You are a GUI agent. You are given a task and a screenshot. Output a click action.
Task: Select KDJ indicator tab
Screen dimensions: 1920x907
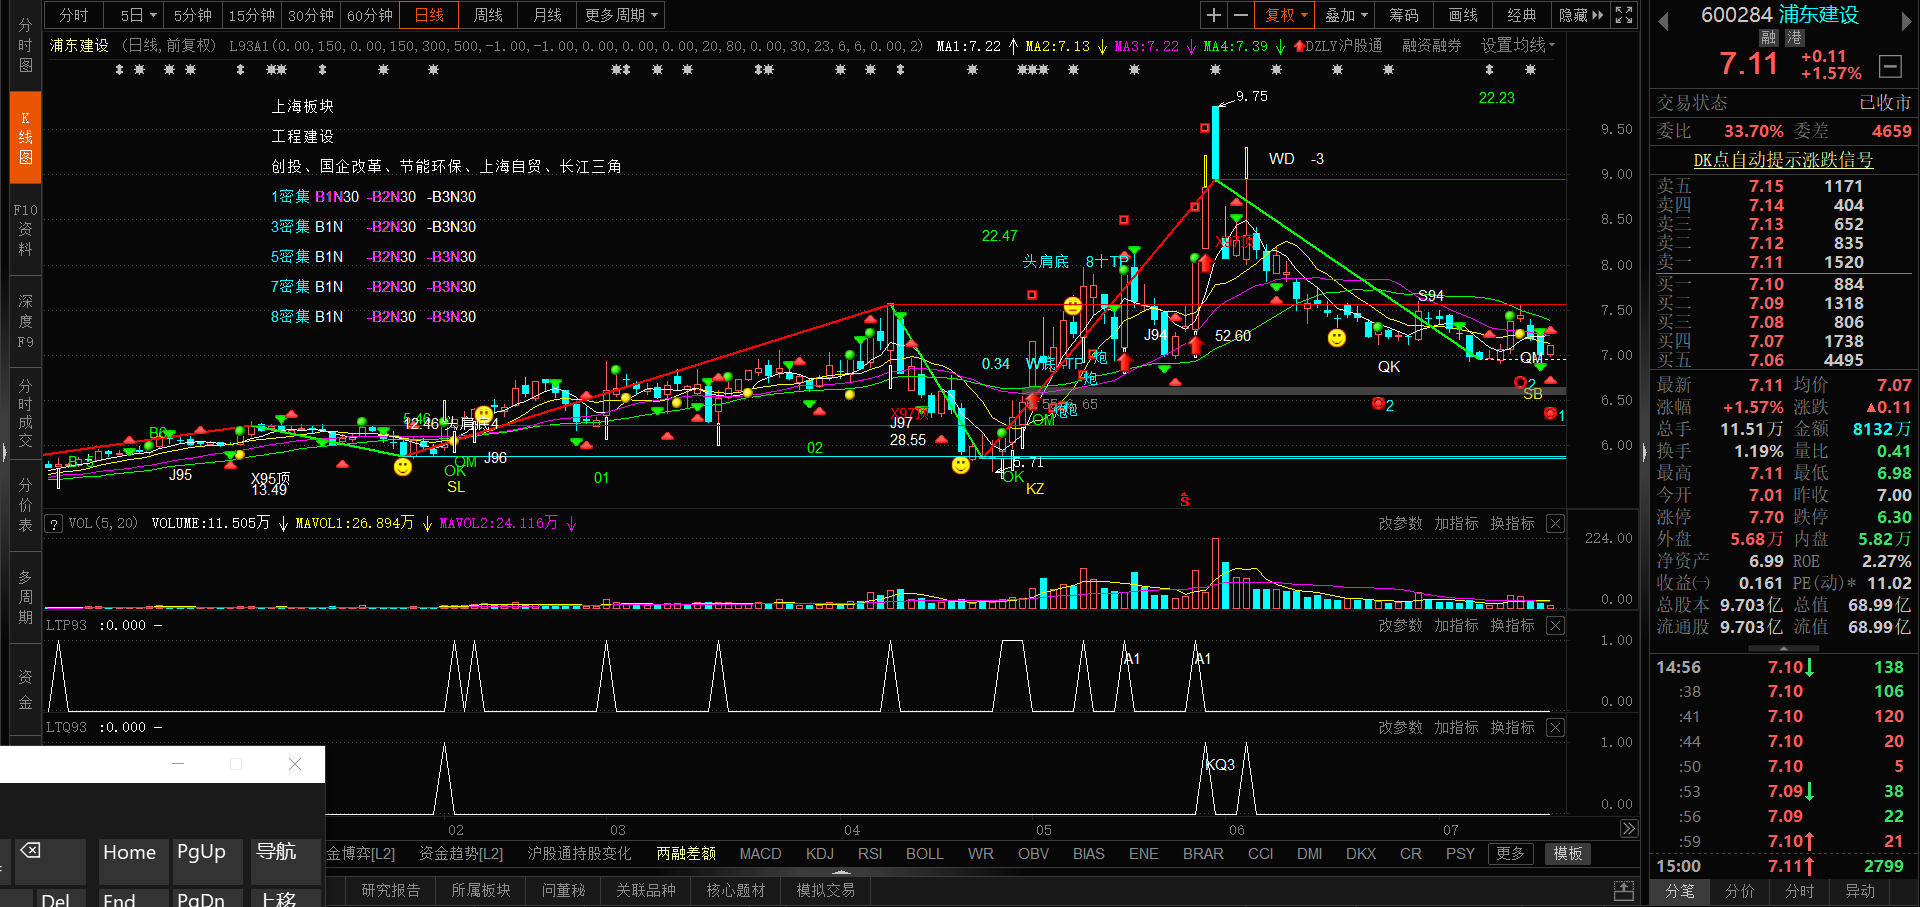pyautogui.click(x=819, y=853)
